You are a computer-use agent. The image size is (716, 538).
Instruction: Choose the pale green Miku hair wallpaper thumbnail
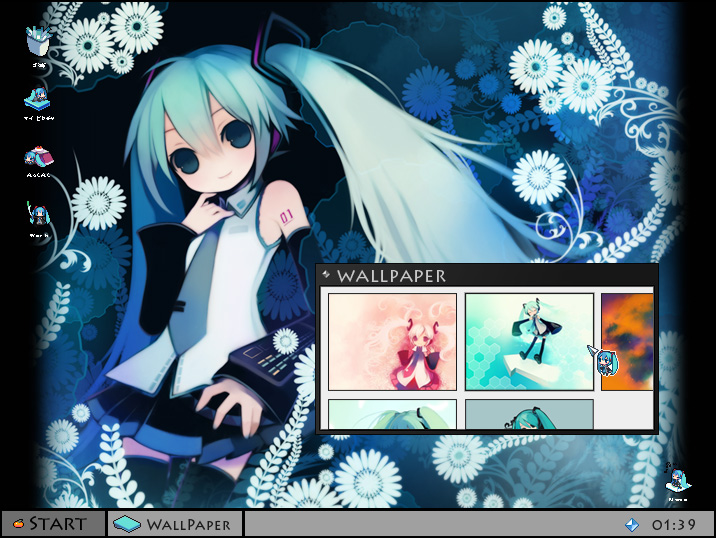click(x=392, y=414)
